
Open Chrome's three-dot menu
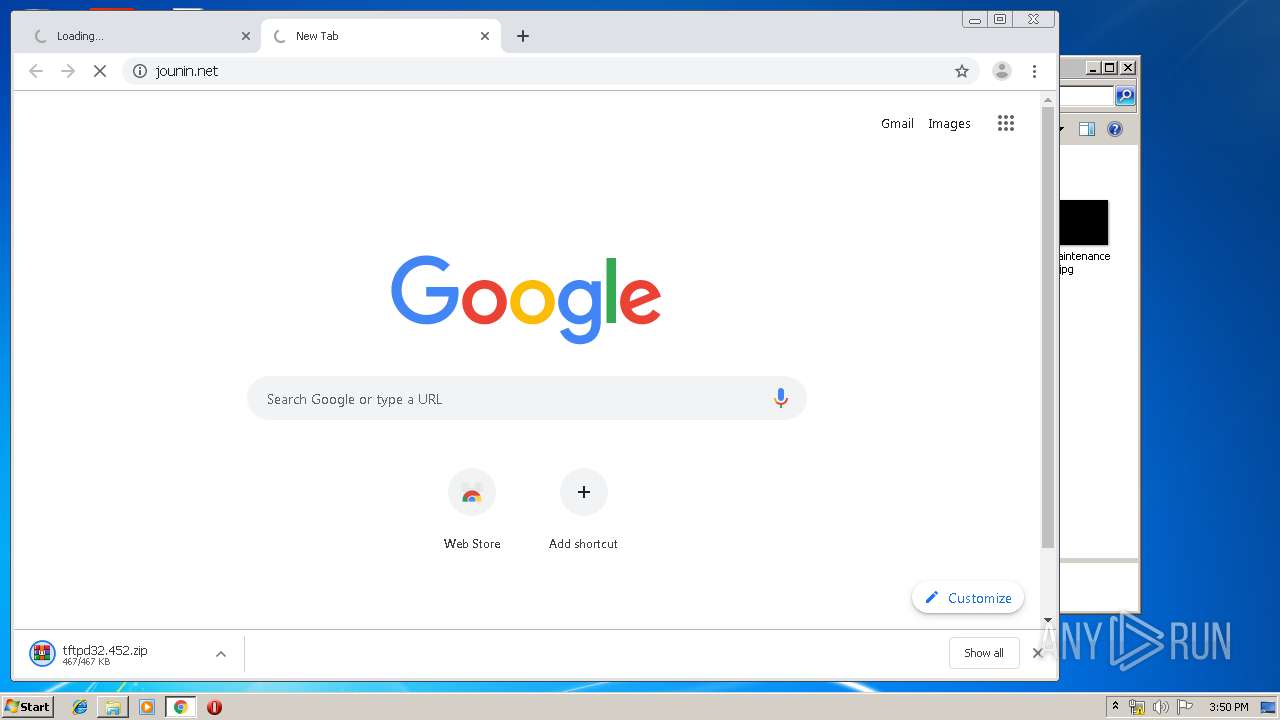pos(1034,71)
